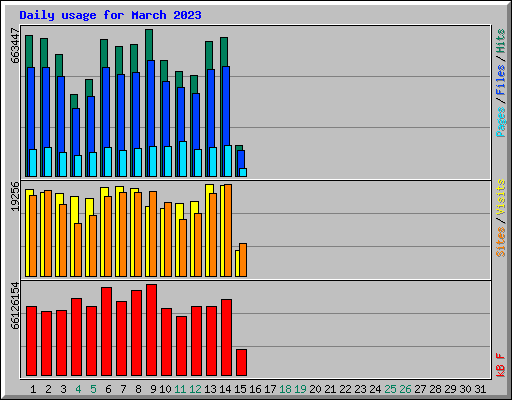512x400 pixels.
Task: Click the tallest red kilobytes bar for day 9
Action: 152,330
